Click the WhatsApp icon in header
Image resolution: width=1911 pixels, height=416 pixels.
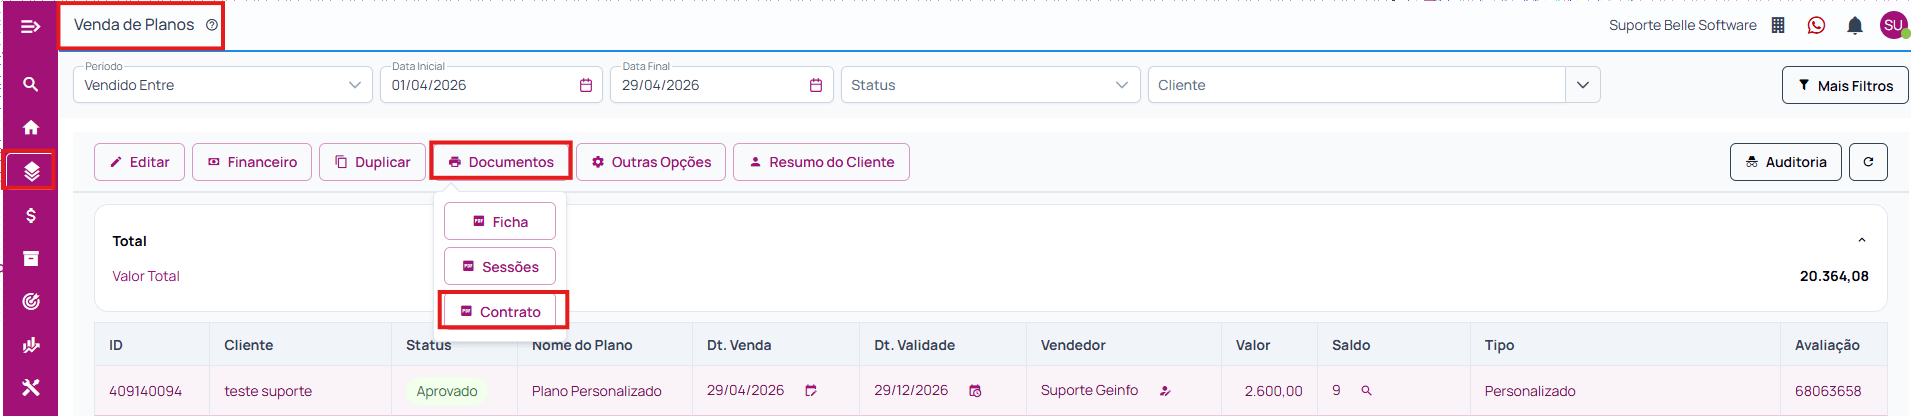[1816, 25]
